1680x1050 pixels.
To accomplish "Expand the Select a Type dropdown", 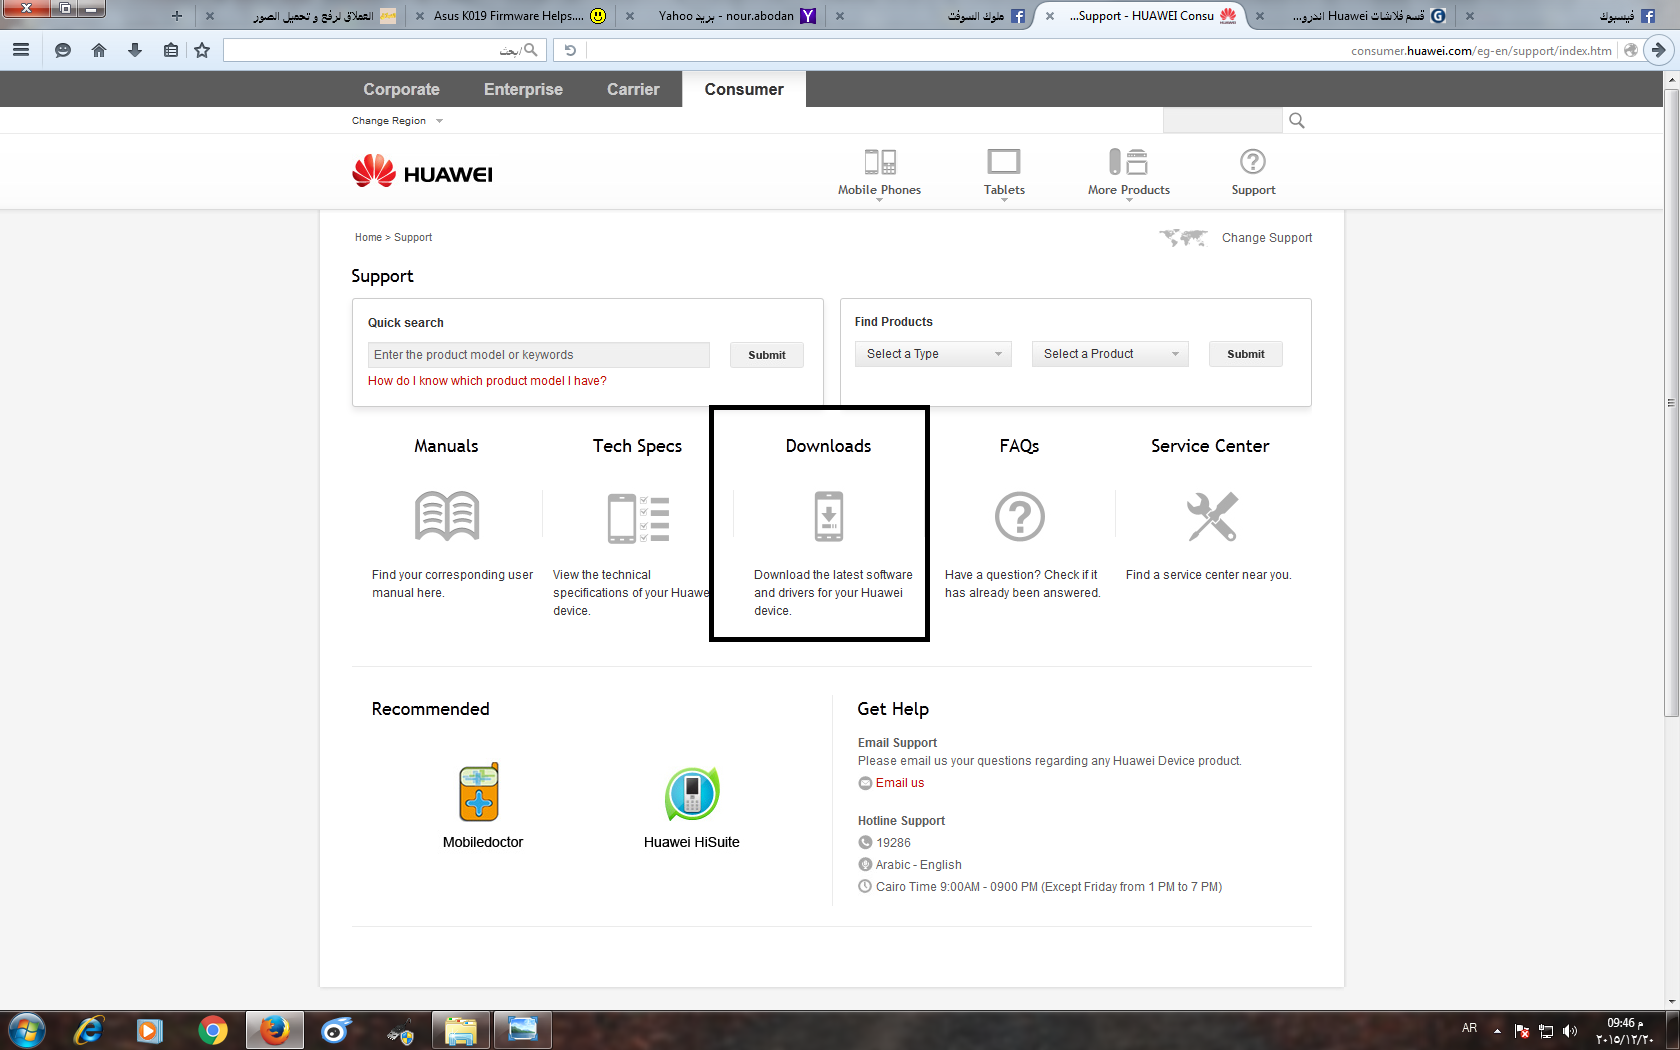I will [x=933, y=354].
